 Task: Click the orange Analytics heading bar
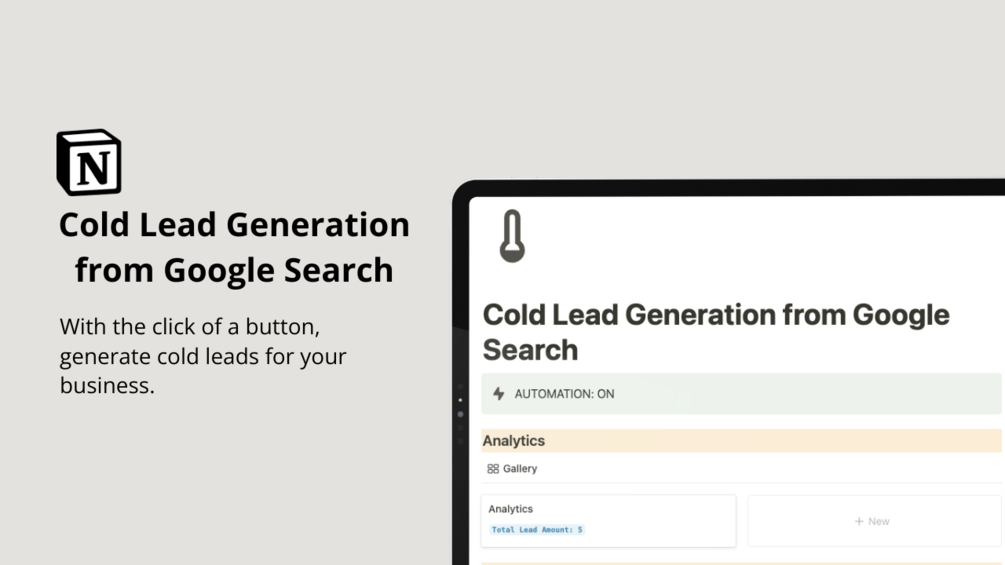(x=742, y=441)
